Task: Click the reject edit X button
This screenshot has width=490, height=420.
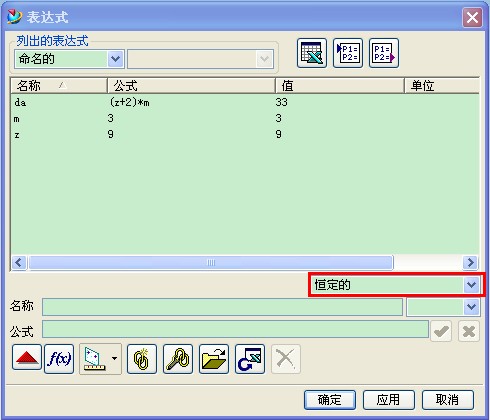Action: tap(469, 331)
